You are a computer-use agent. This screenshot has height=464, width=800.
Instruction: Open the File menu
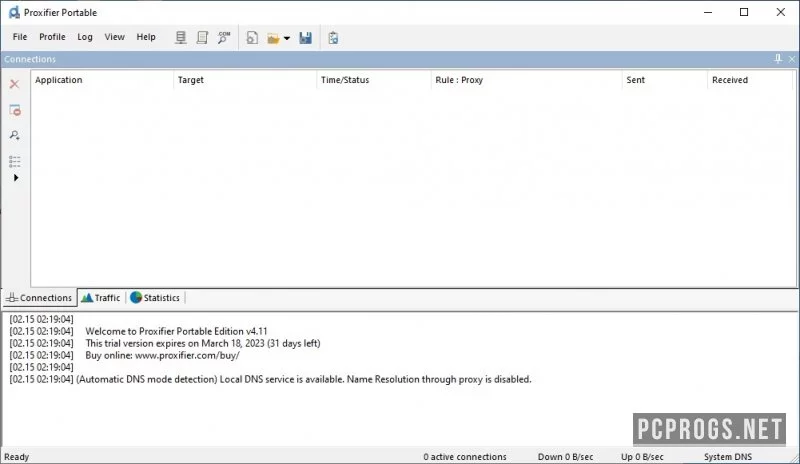20,37
